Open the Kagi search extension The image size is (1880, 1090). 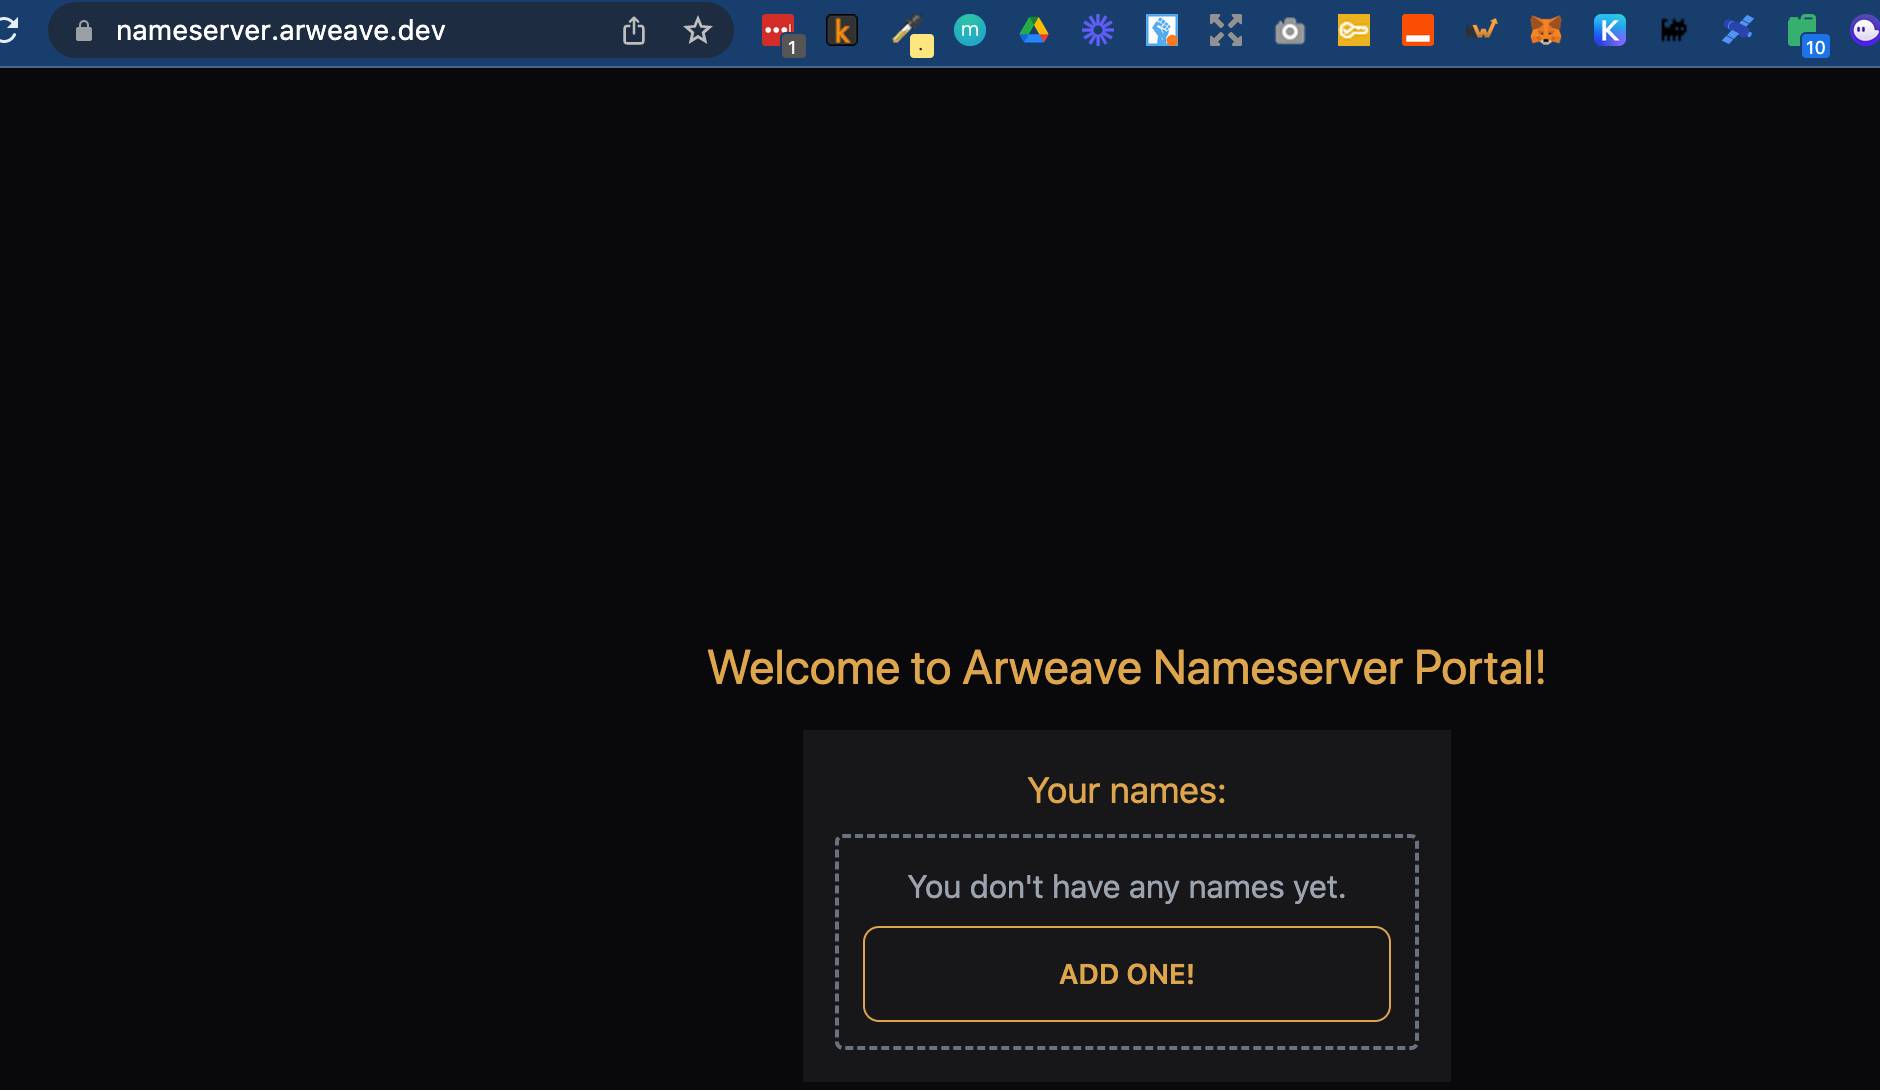pyautogui.click(x=841, y=30)
